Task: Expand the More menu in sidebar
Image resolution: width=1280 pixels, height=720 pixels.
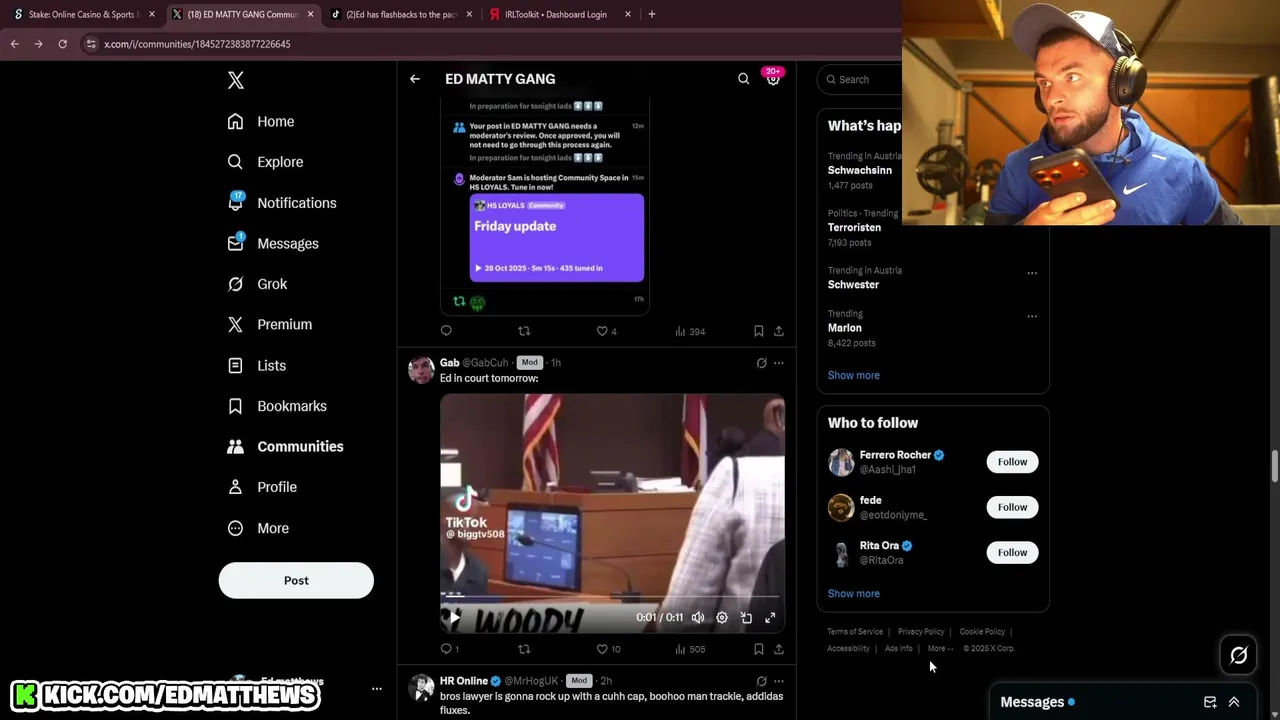Action: pos(258,528)
